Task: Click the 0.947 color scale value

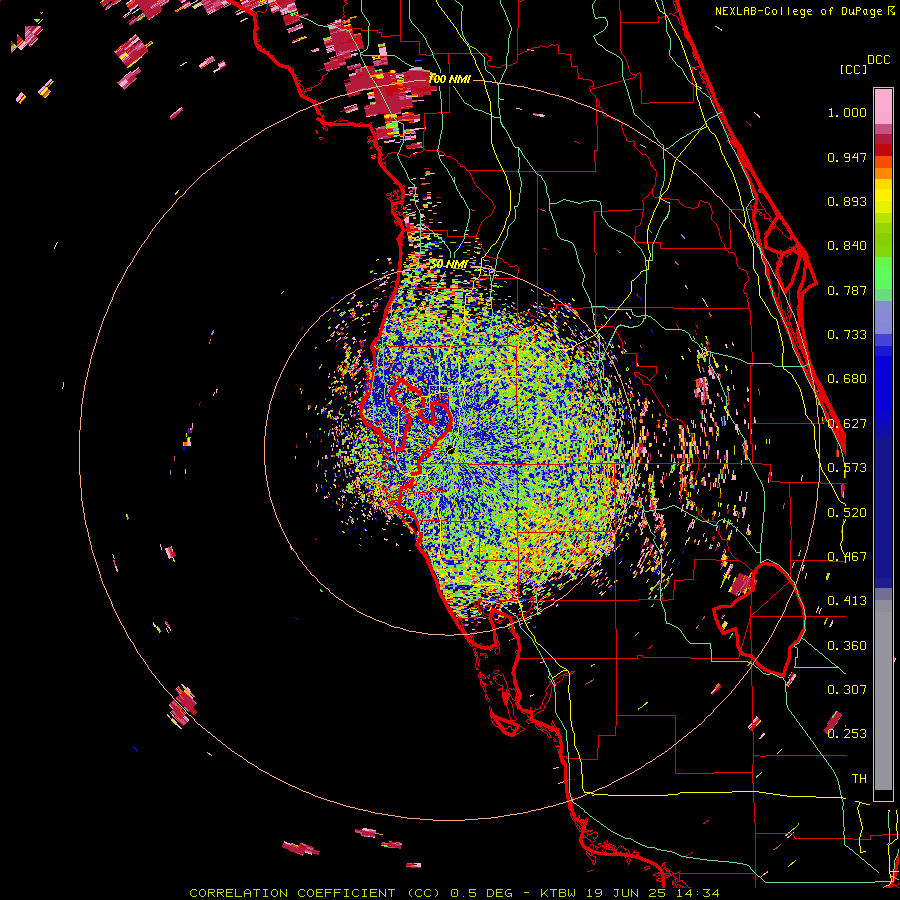Action: pyautogui.click(x=847, y=157)
